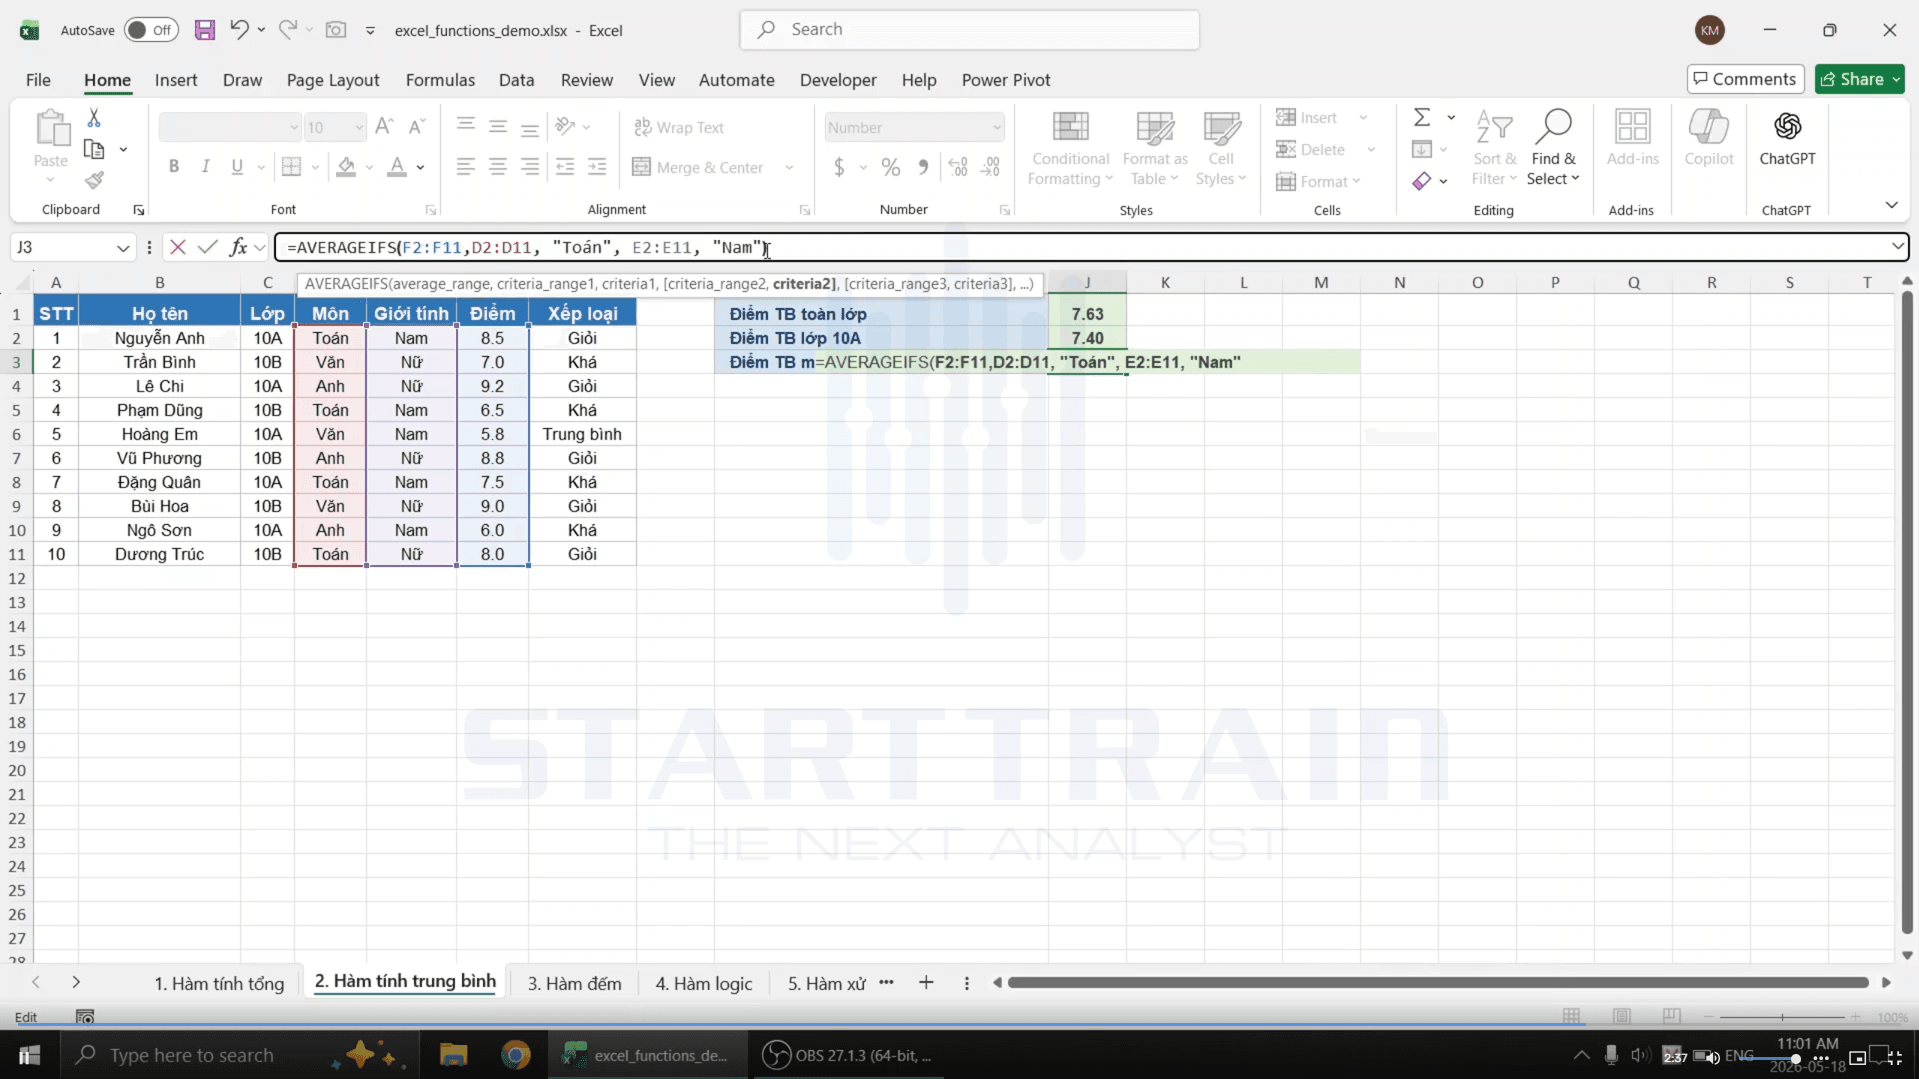The height and width of the screenshot is (1079, 1919).
Task: Open the Customize Quick Access Toolbar dropdown
Action: (x=370, y=31)
